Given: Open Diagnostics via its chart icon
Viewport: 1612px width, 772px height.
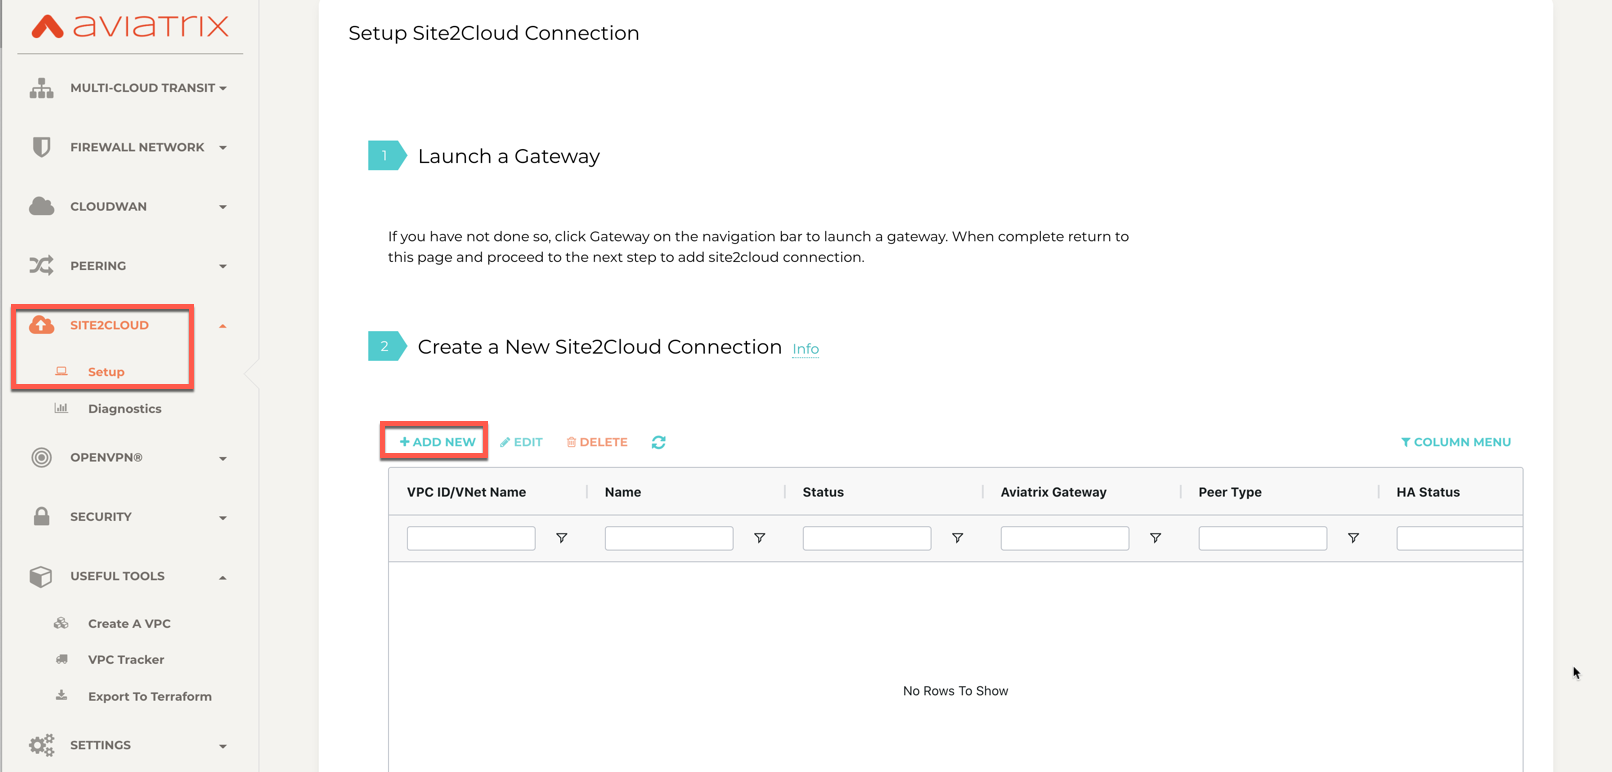Looking at the screenshot, I should [x=62, y=408].
